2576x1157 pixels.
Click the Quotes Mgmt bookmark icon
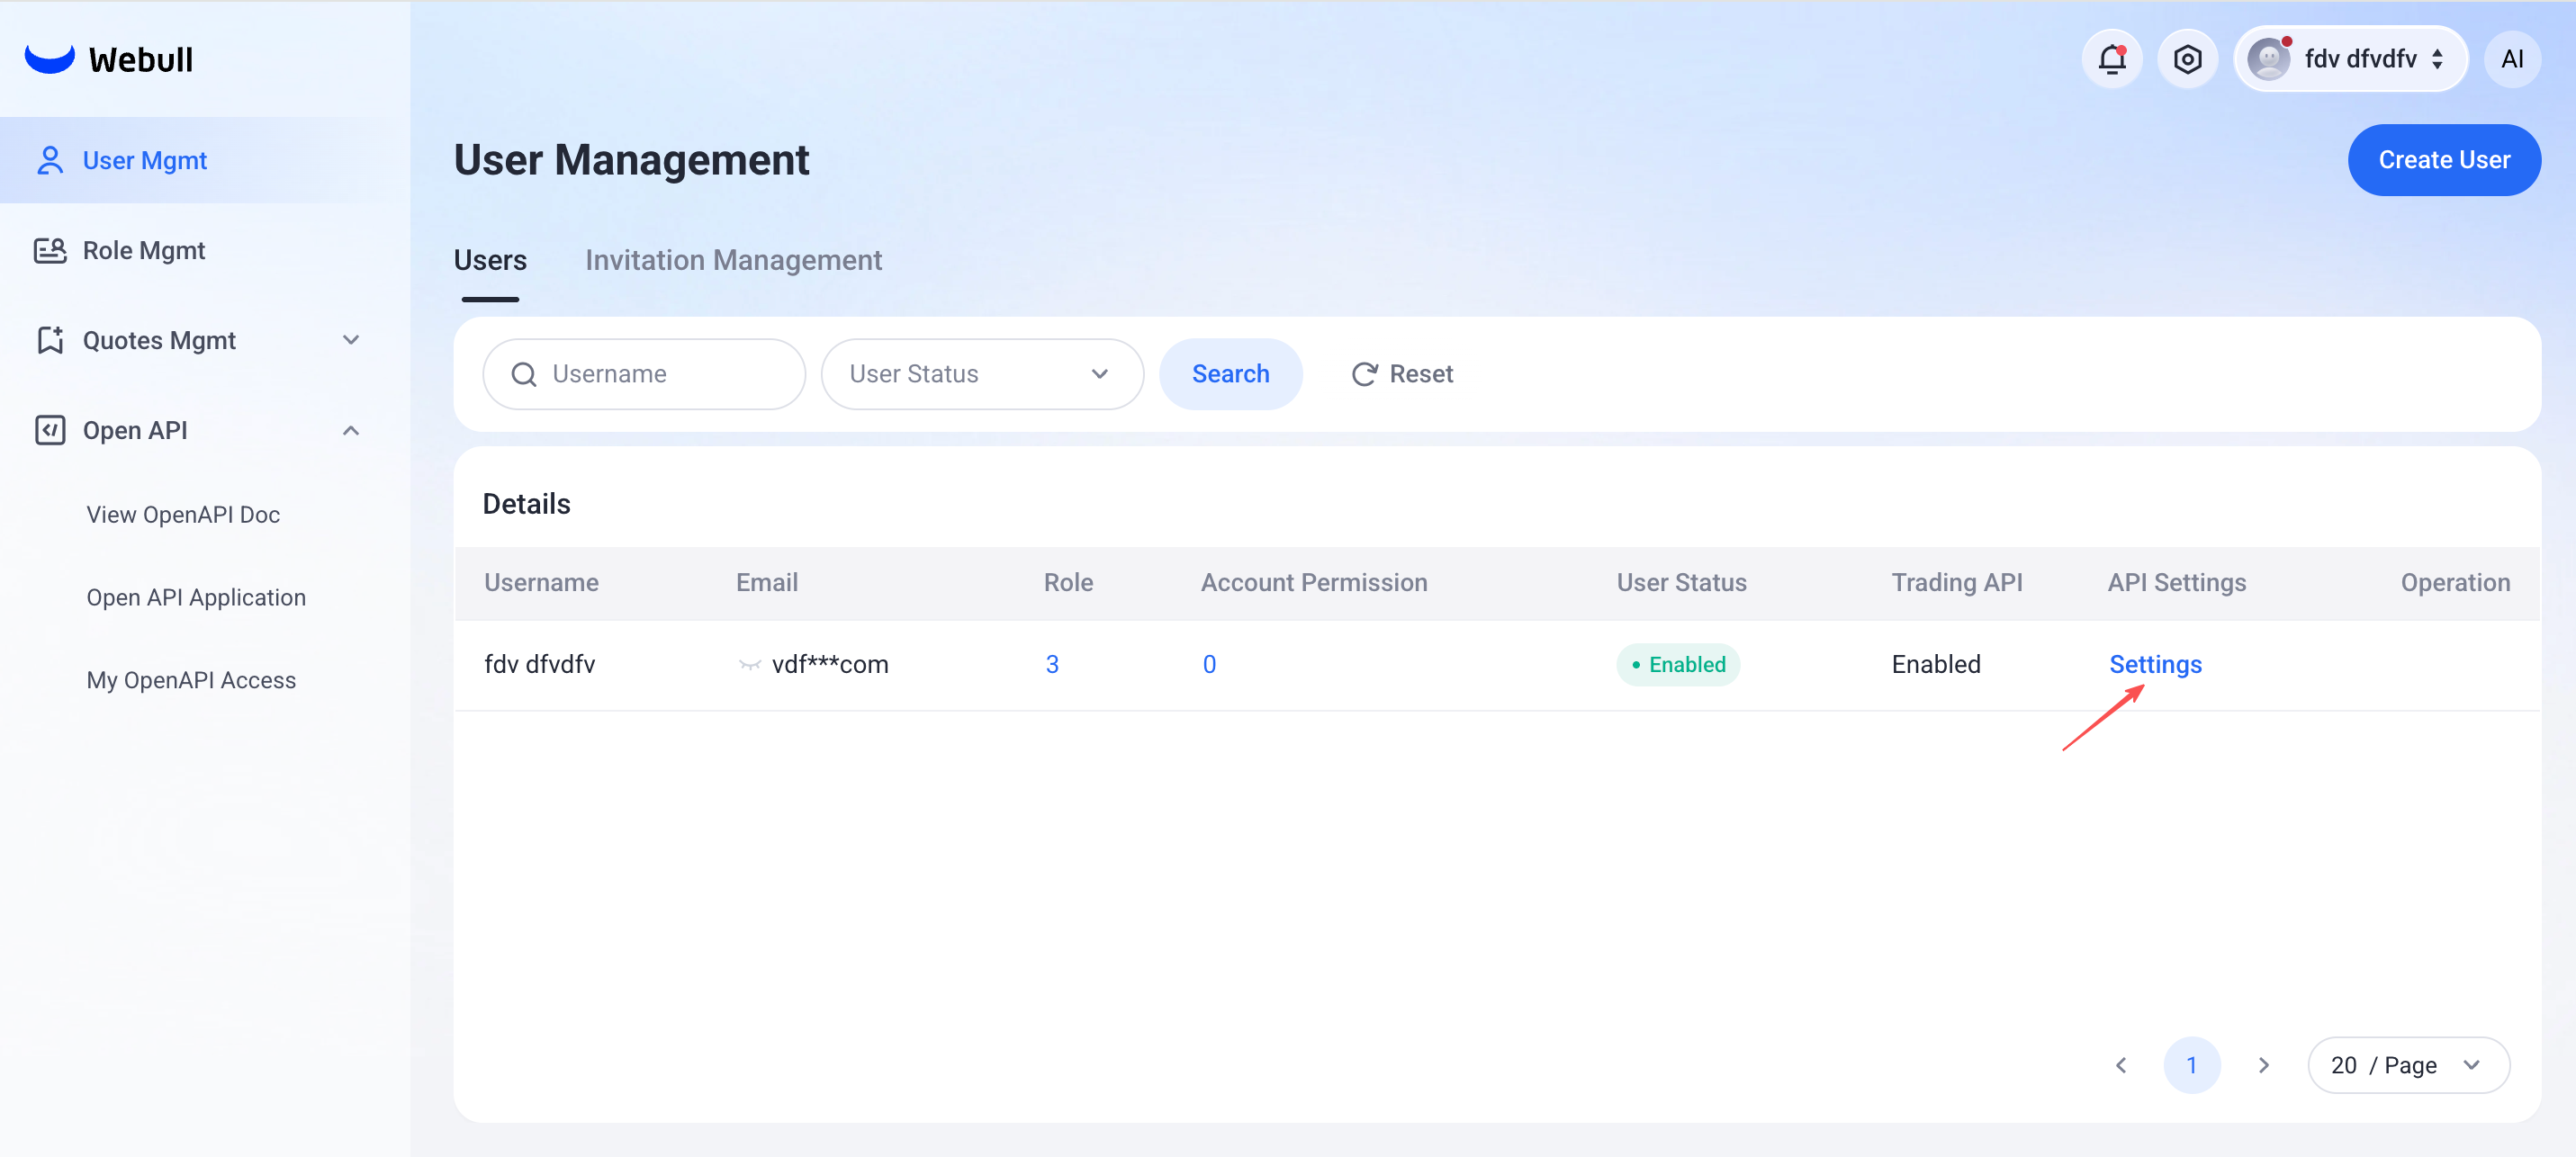pyautogui.click(x=50, y=340)
